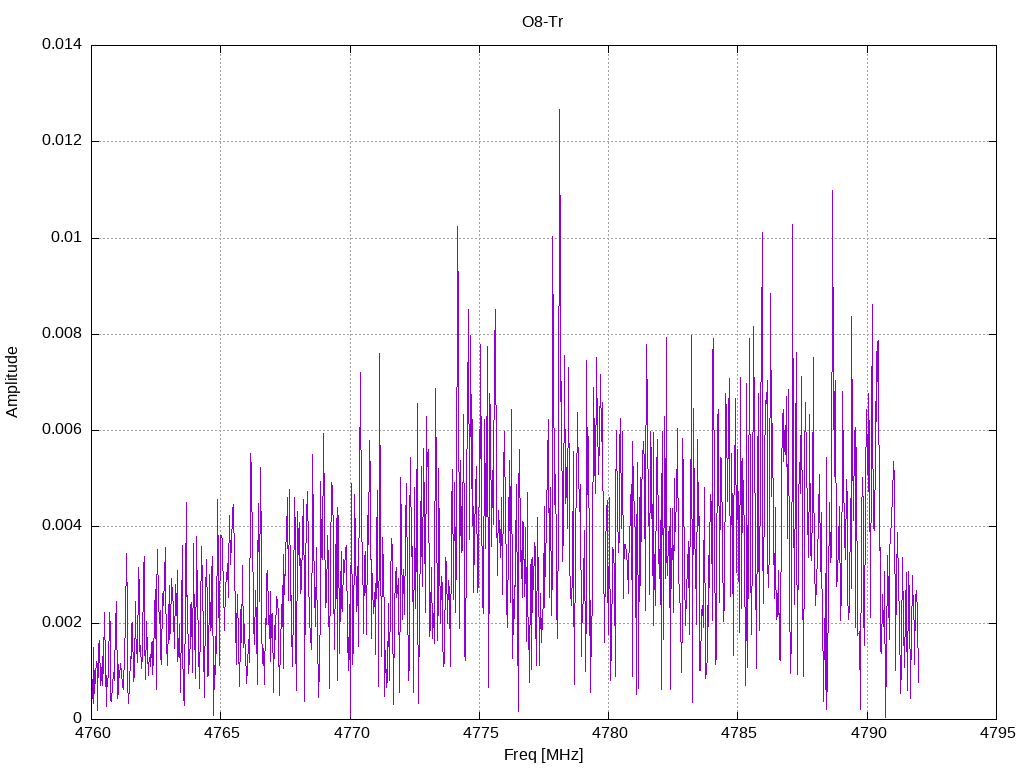Select the plot title O8-Tr
The height and width of the screenshot is (768, 1024).
click(x=542, y=22)
